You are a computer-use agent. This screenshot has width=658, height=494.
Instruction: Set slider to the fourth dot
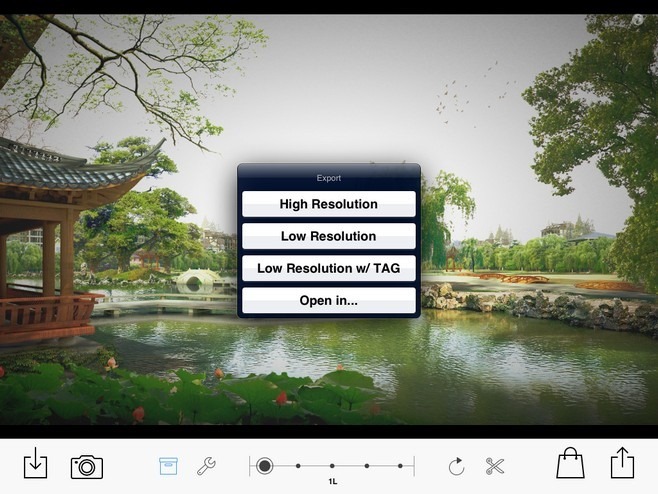367,466
